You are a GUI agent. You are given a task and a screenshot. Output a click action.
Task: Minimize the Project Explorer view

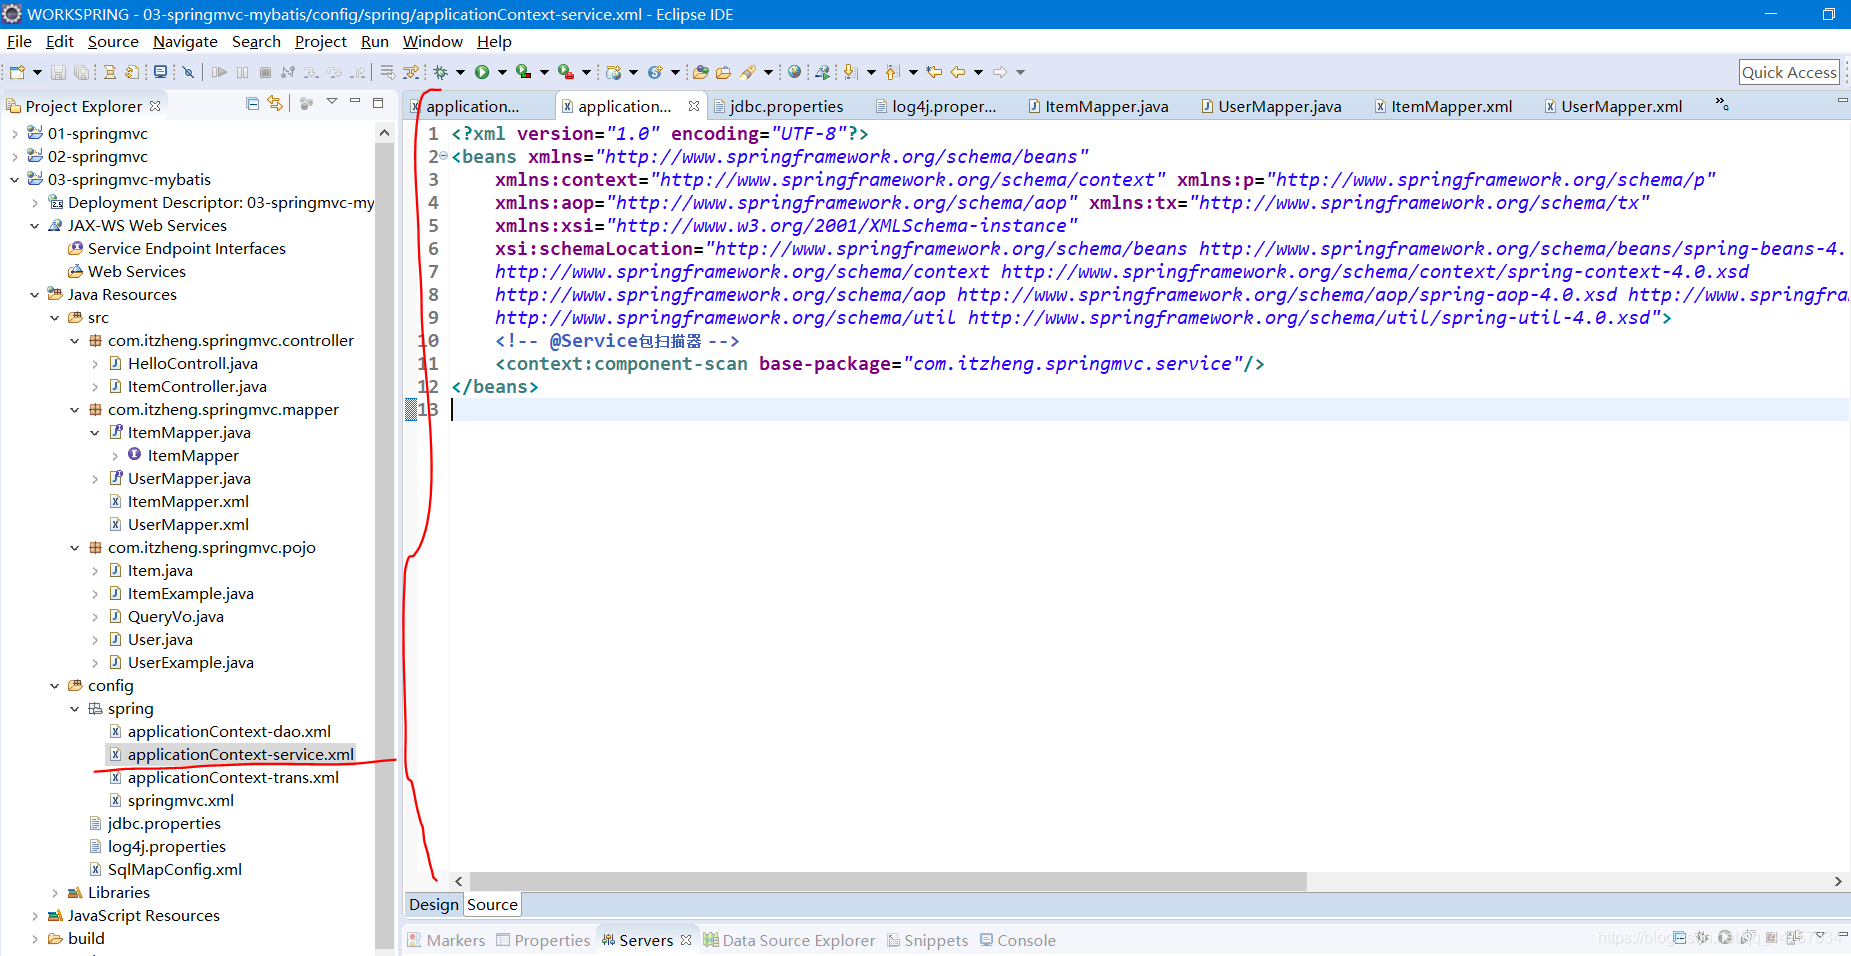click(x=354, y=102)
